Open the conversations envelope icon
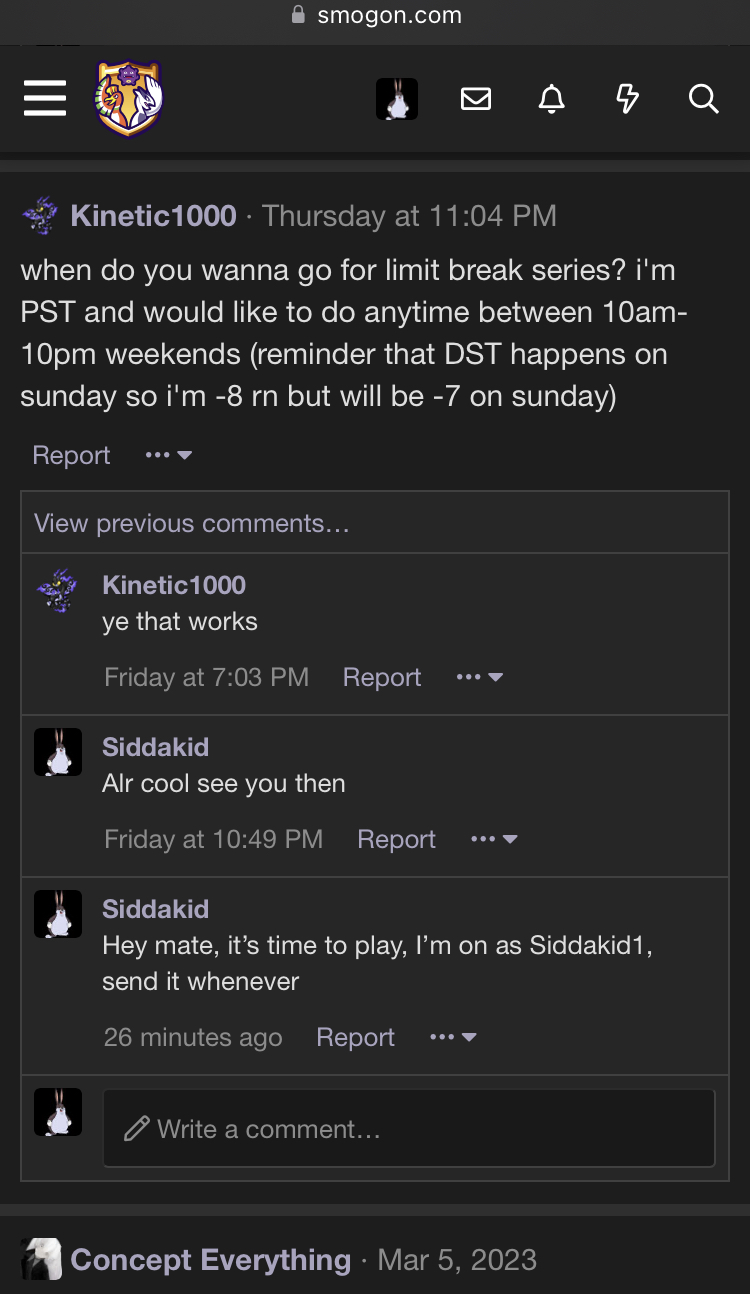 click(x=476, y=99)
